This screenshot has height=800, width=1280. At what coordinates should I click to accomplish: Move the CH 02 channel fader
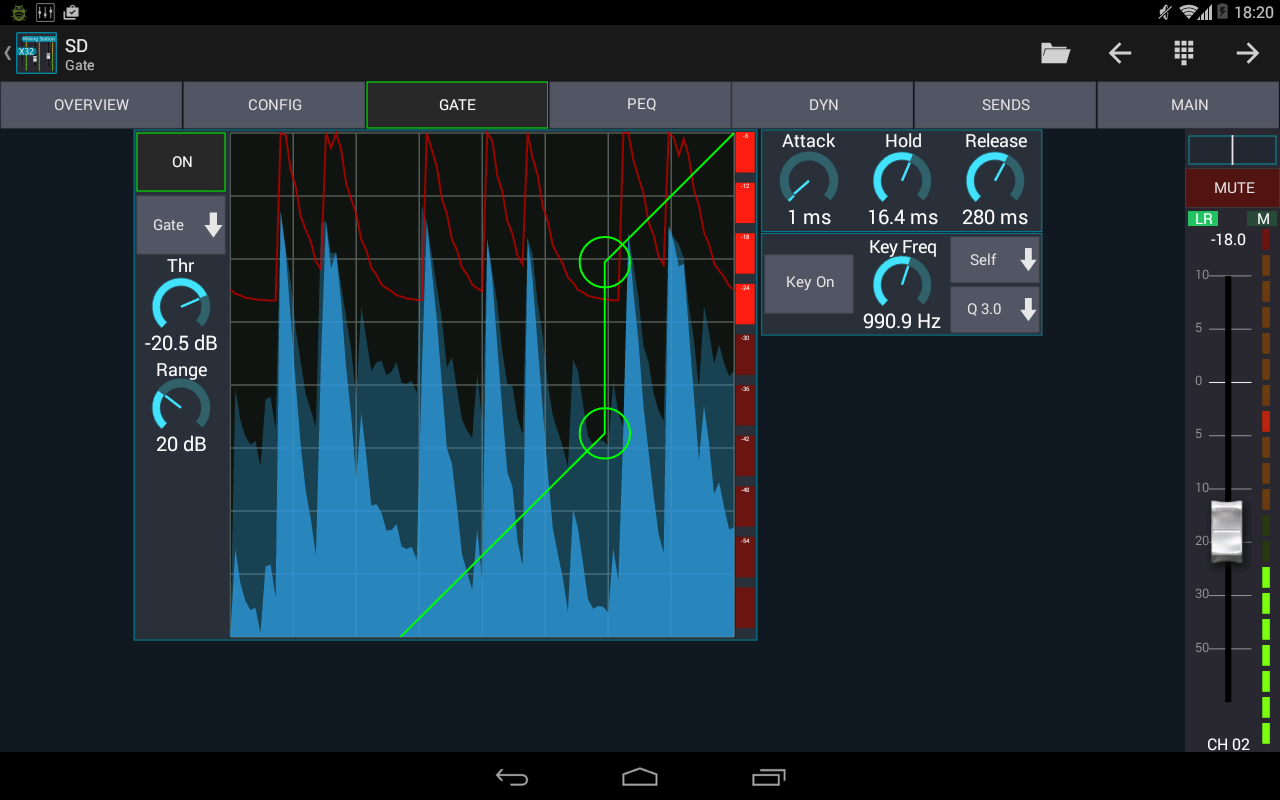click(x=1227, y=531)
